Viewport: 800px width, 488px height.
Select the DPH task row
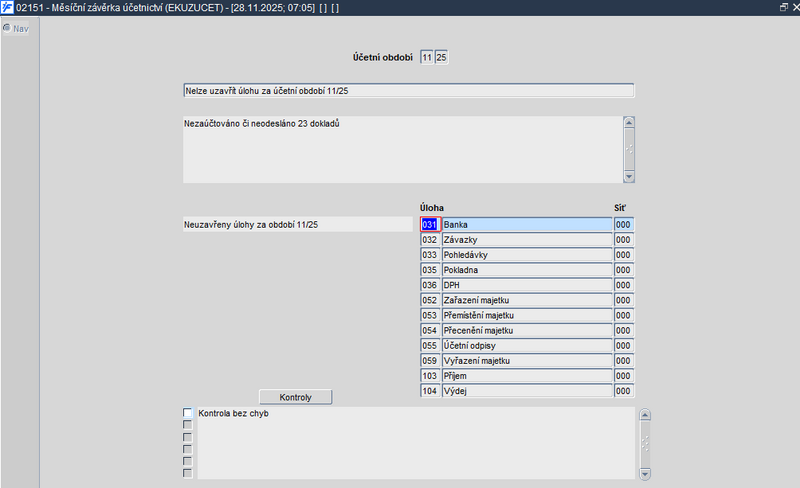click(527, 285)
